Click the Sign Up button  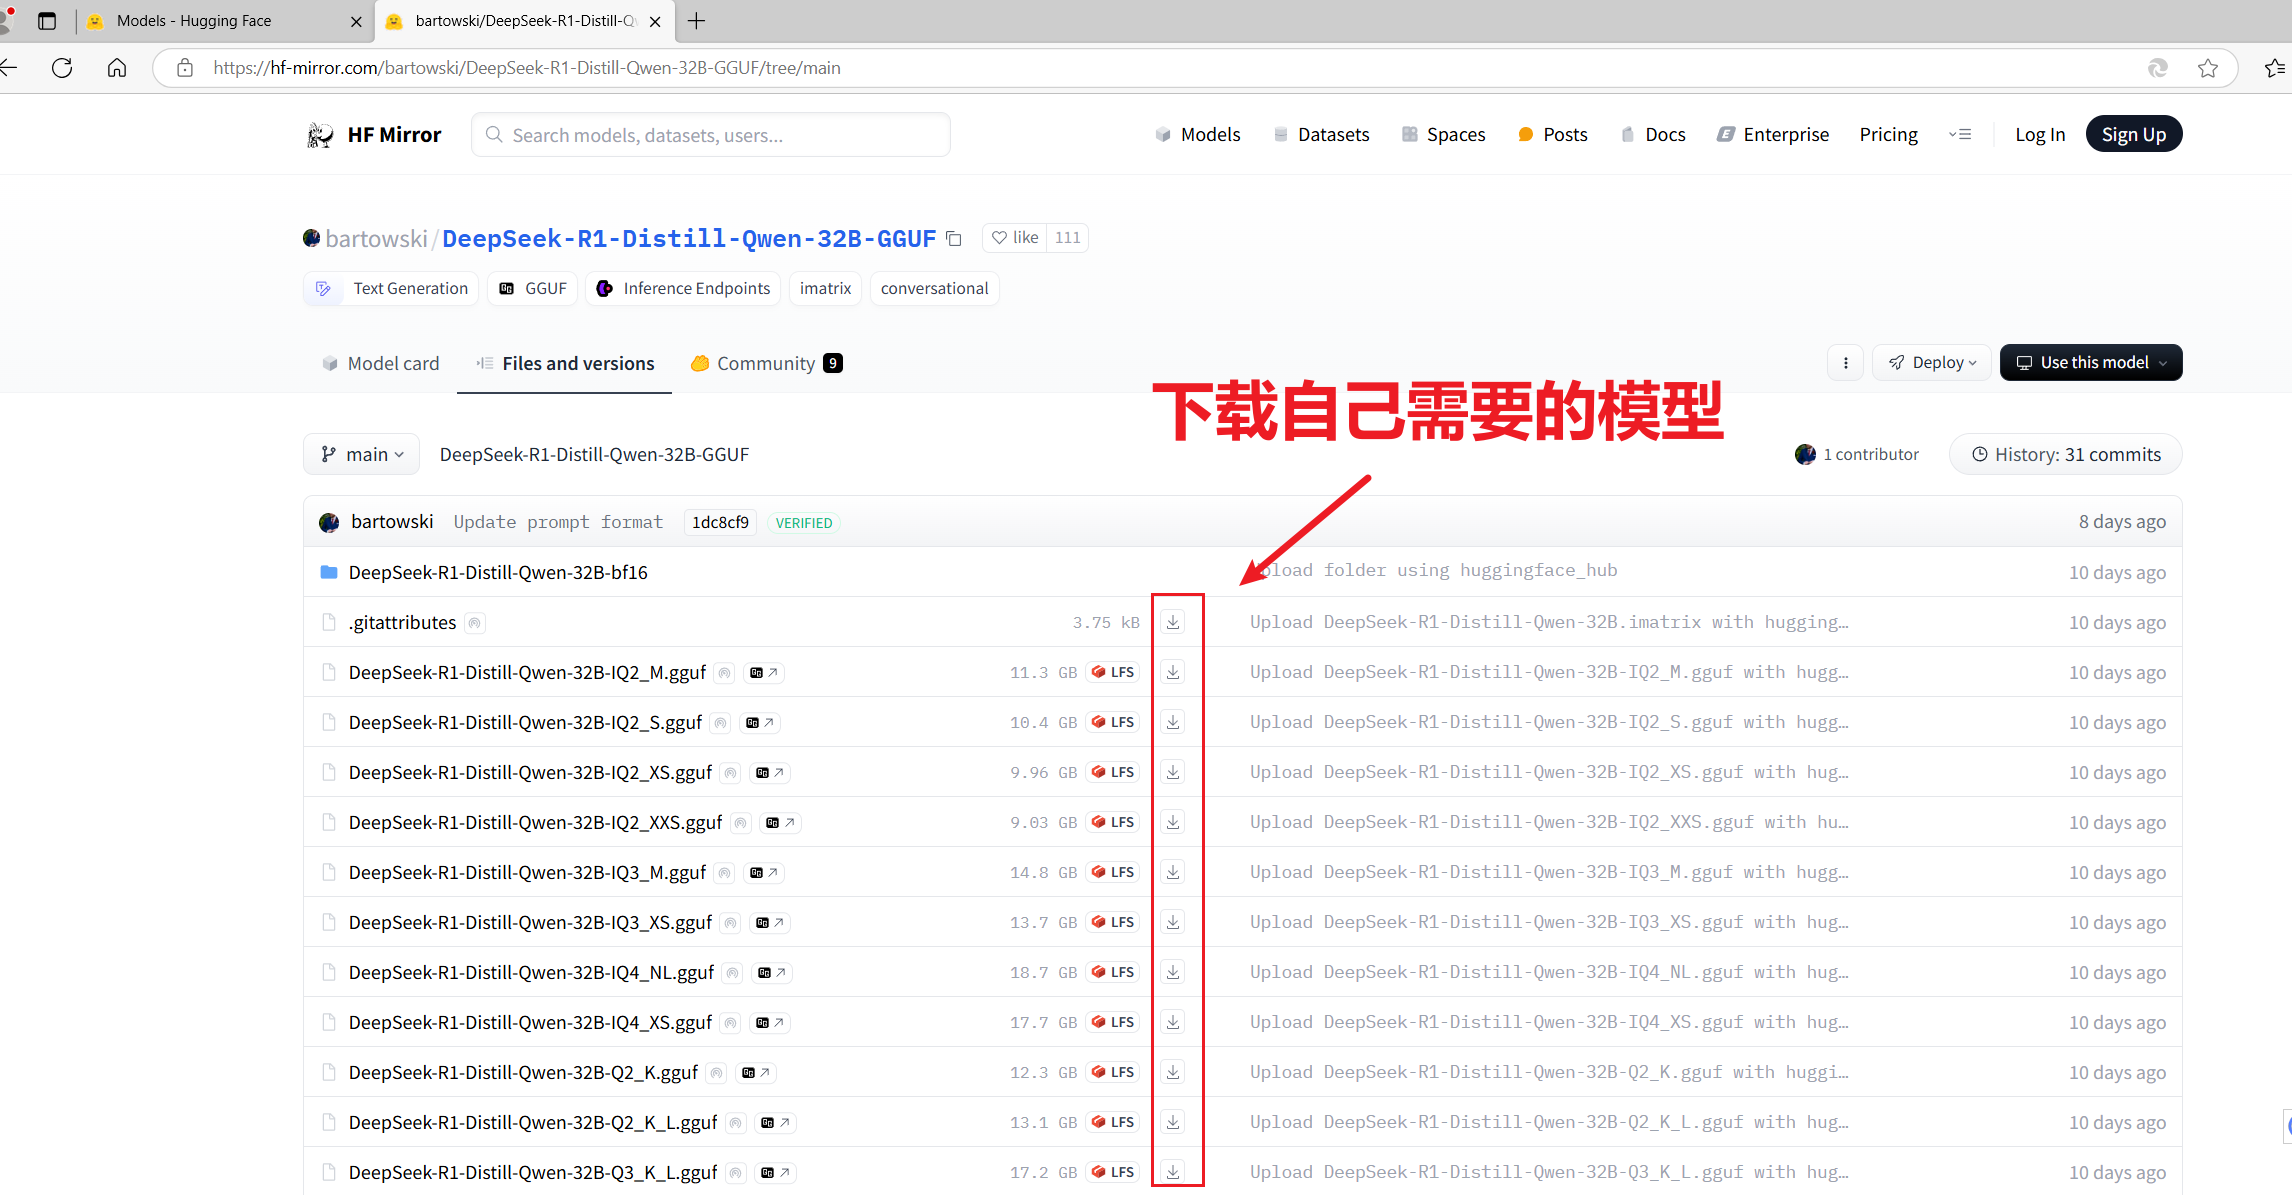click(x=2133, y=135)
